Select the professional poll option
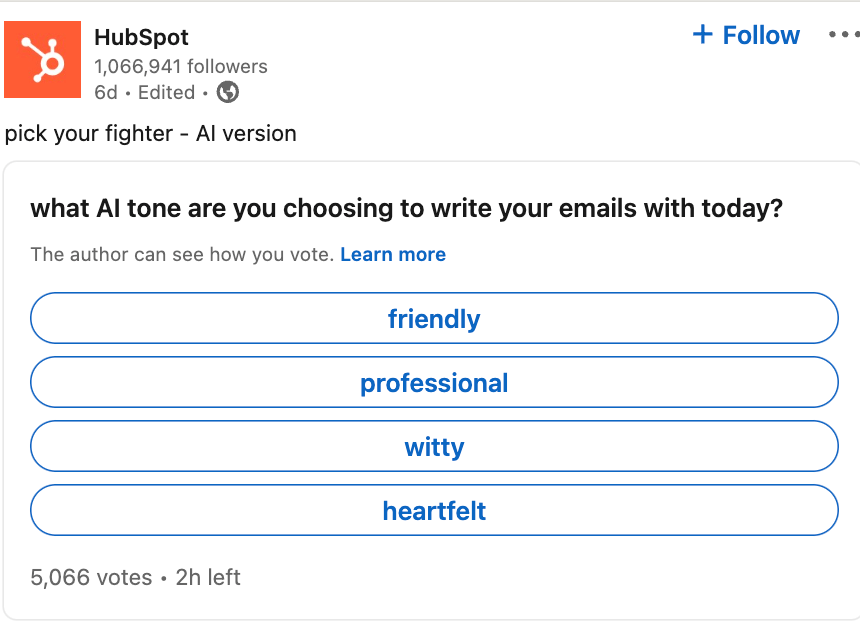Viewport: 860px width, 626px height. pos(434,383)
